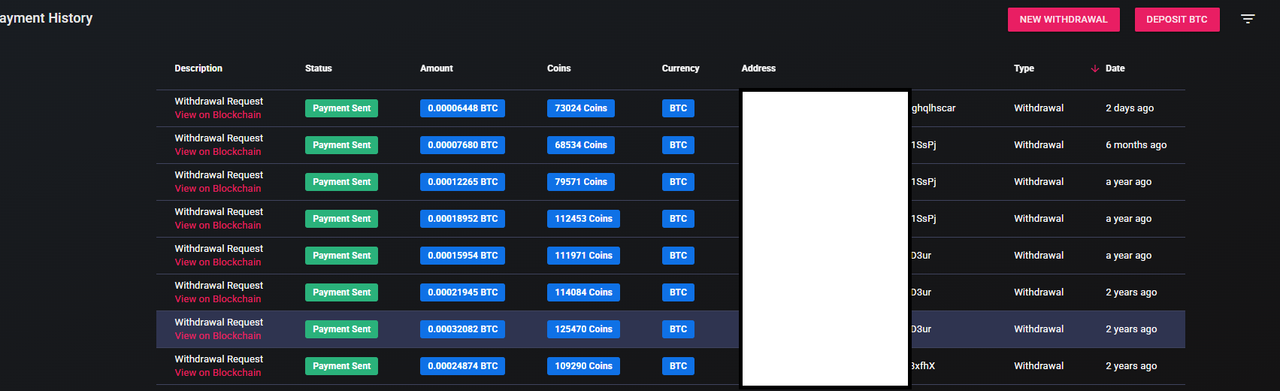This screenshot has width=1280, height=391.
Task: Sort by the Description column header
Action: click(x=198, y=68)
